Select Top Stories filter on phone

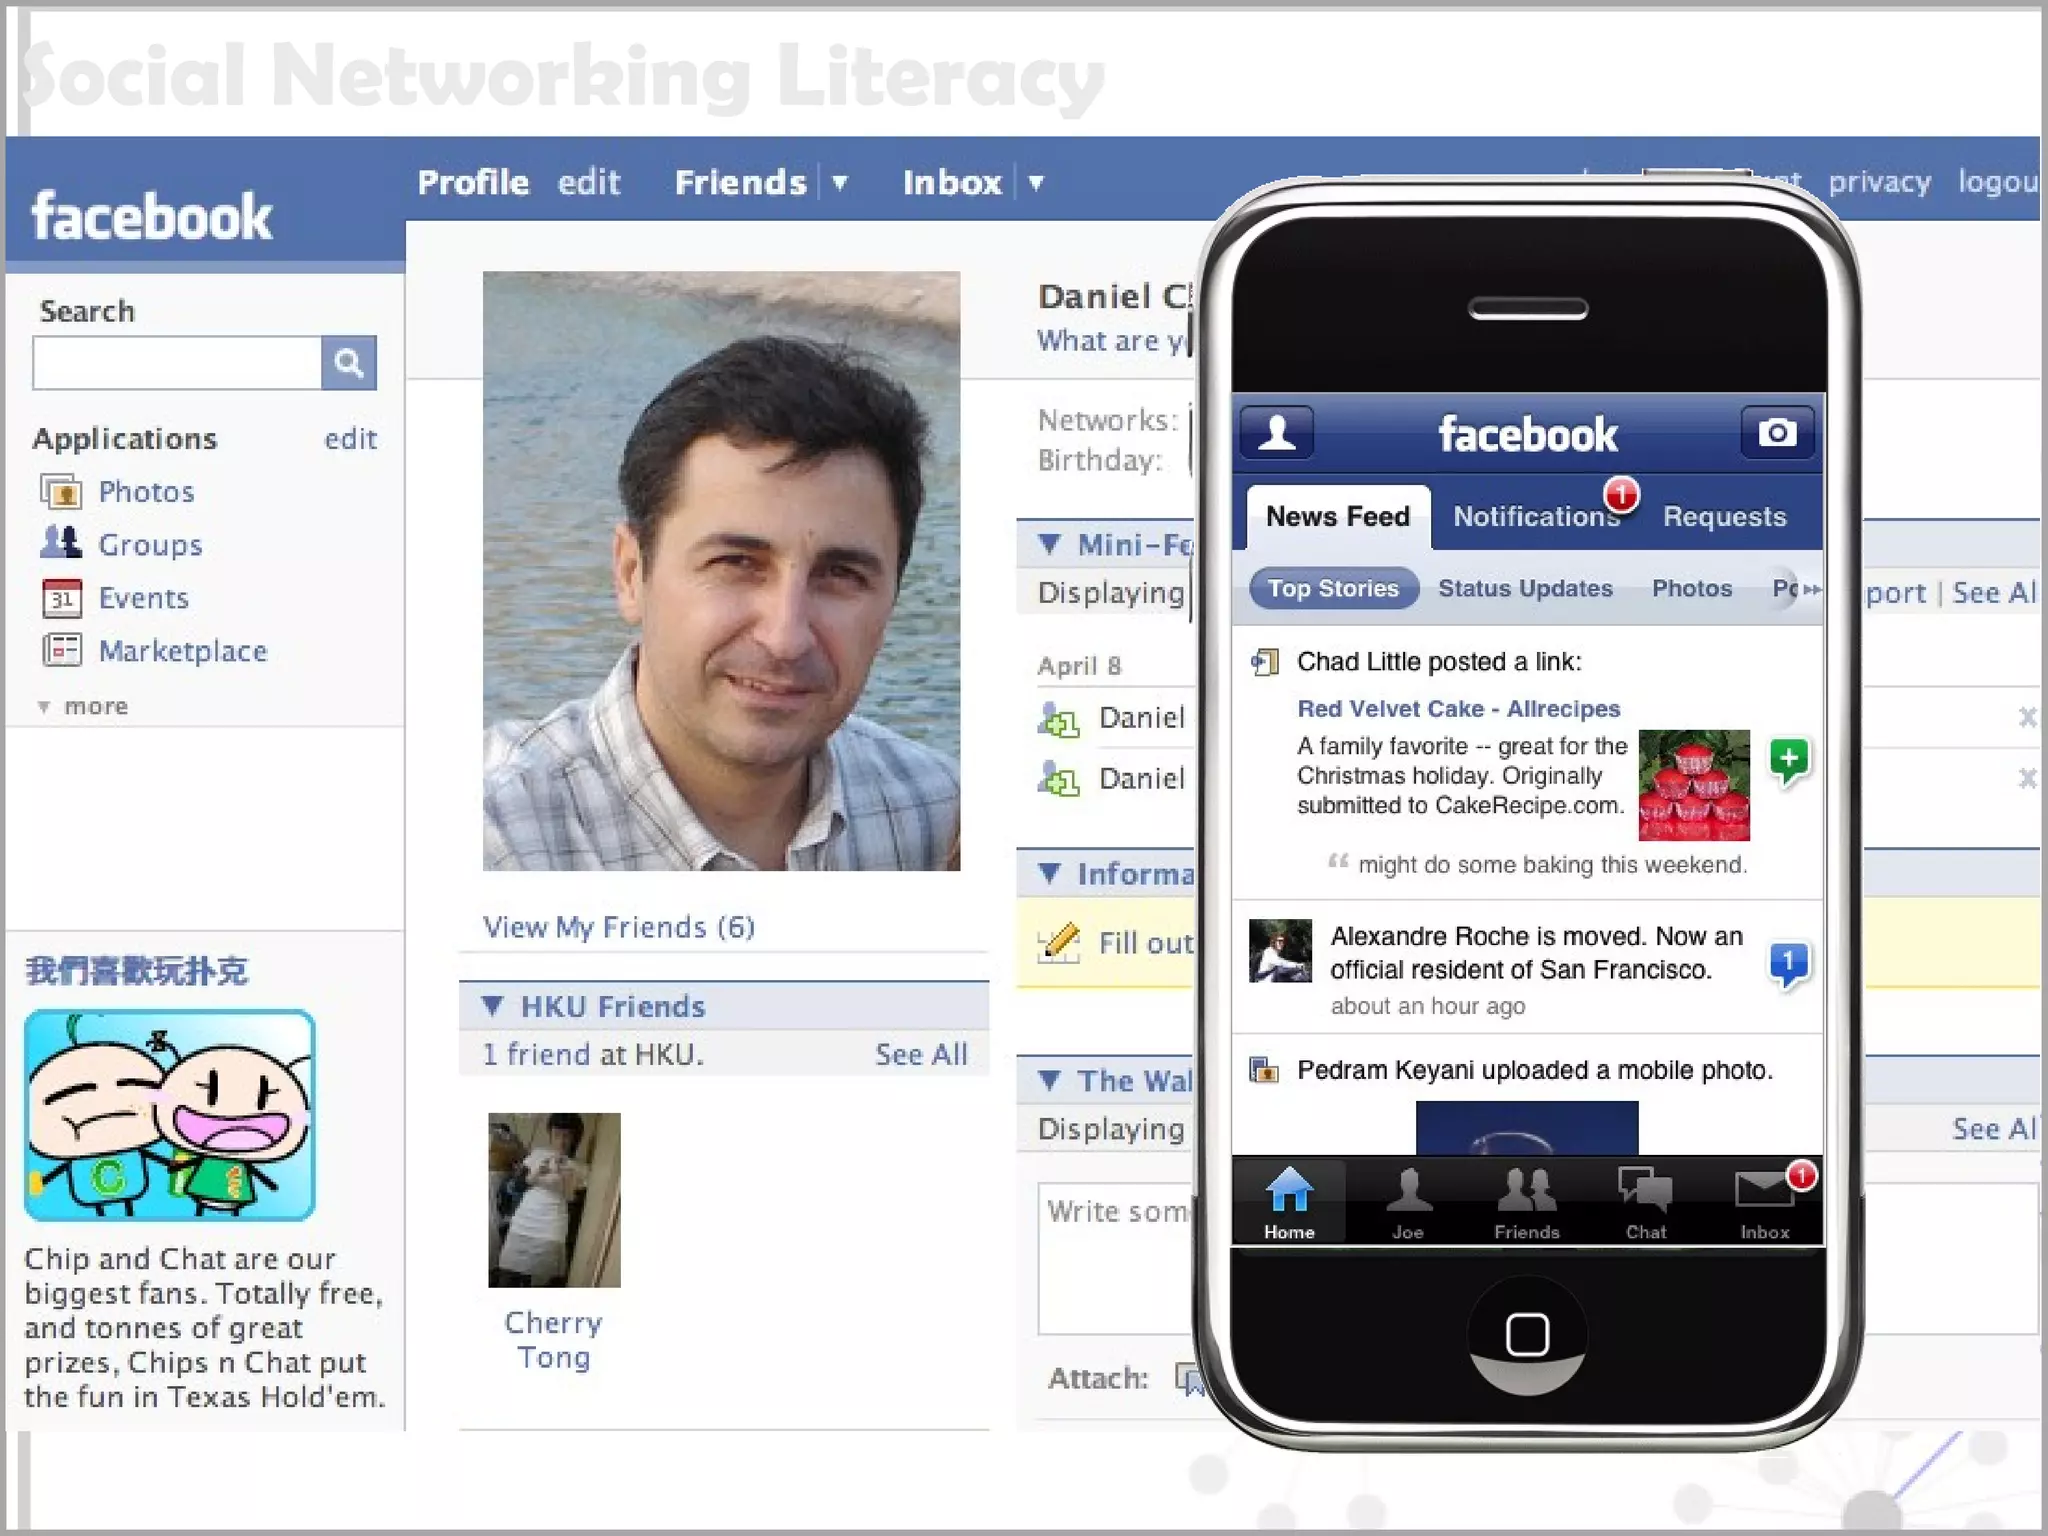tap(1333, 588)
